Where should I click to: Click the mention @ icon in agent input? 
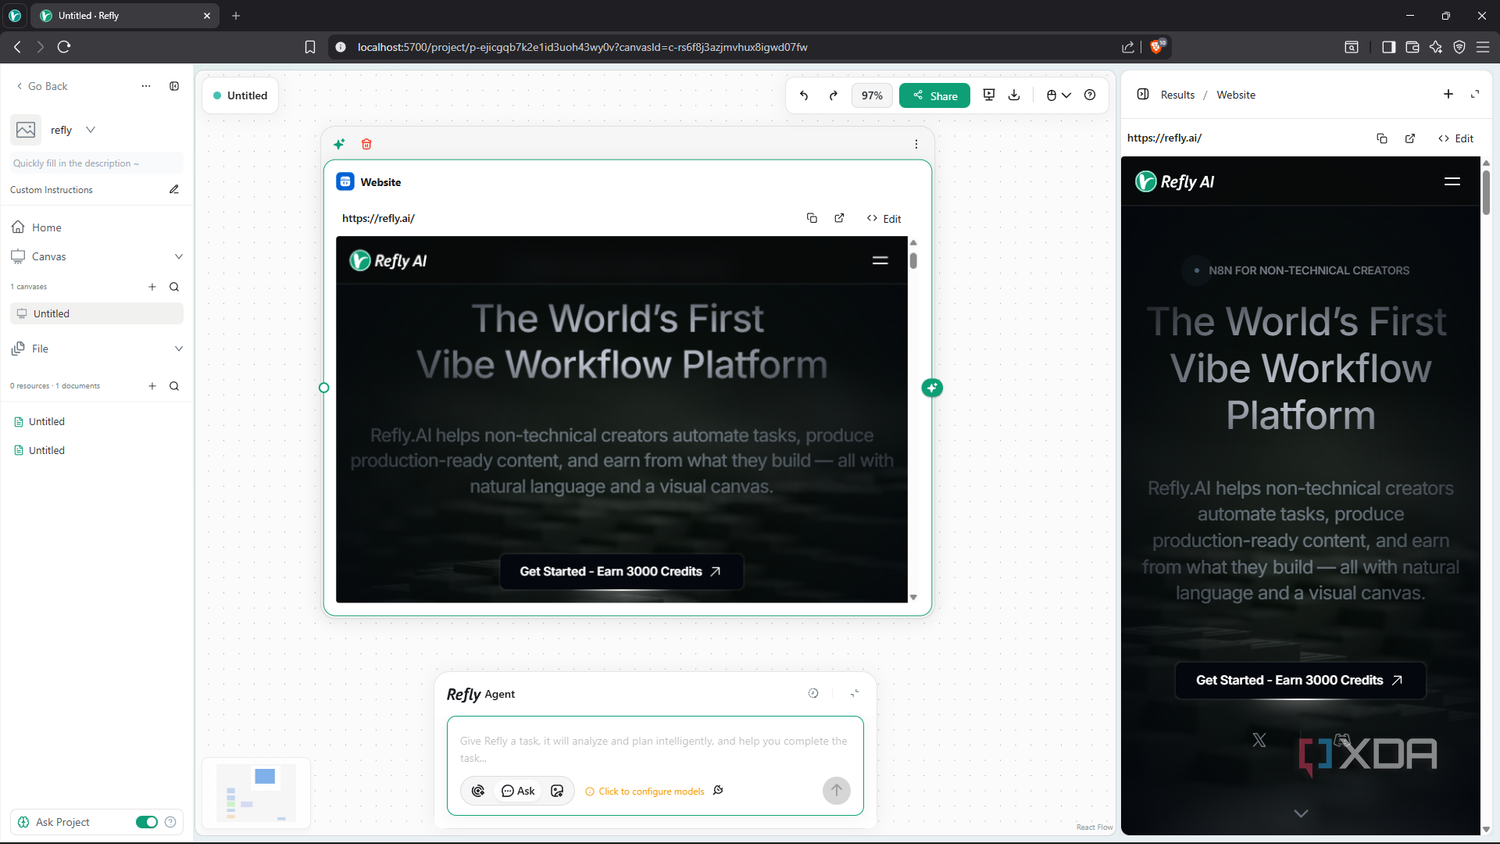coord(478,791)
